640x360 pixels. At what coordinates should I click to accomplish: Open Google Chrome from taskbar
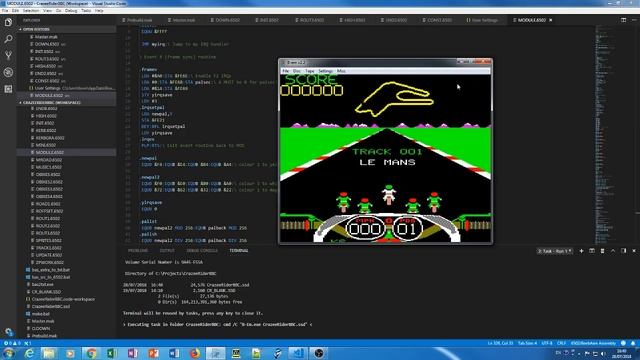tap(91, 353)
